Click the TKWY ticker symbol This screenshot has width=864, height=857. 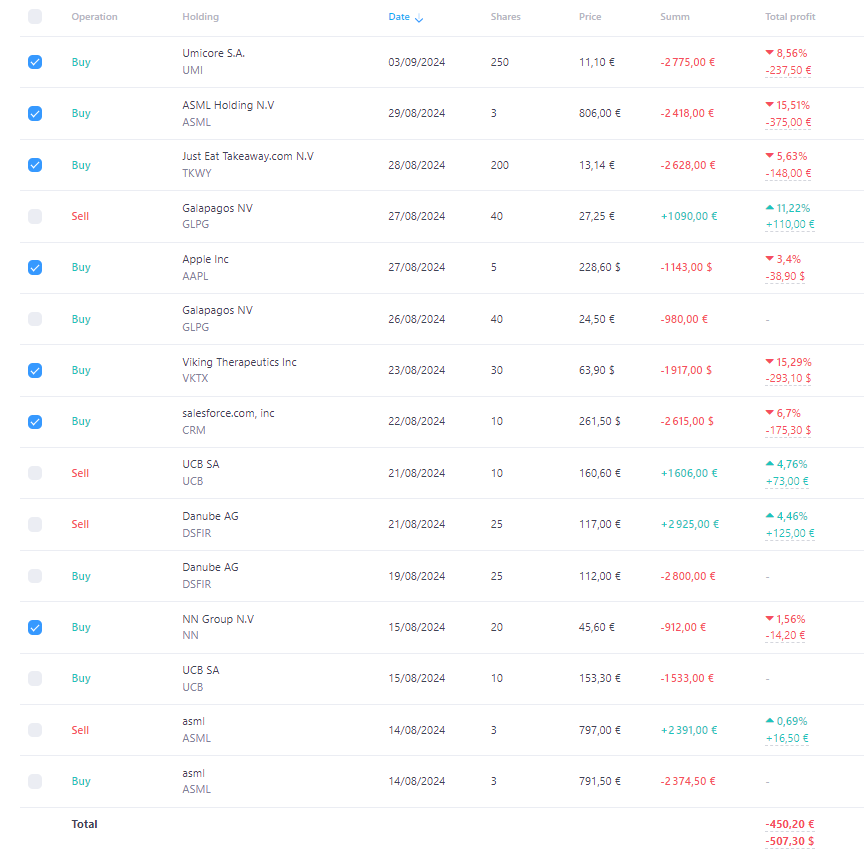197,173
